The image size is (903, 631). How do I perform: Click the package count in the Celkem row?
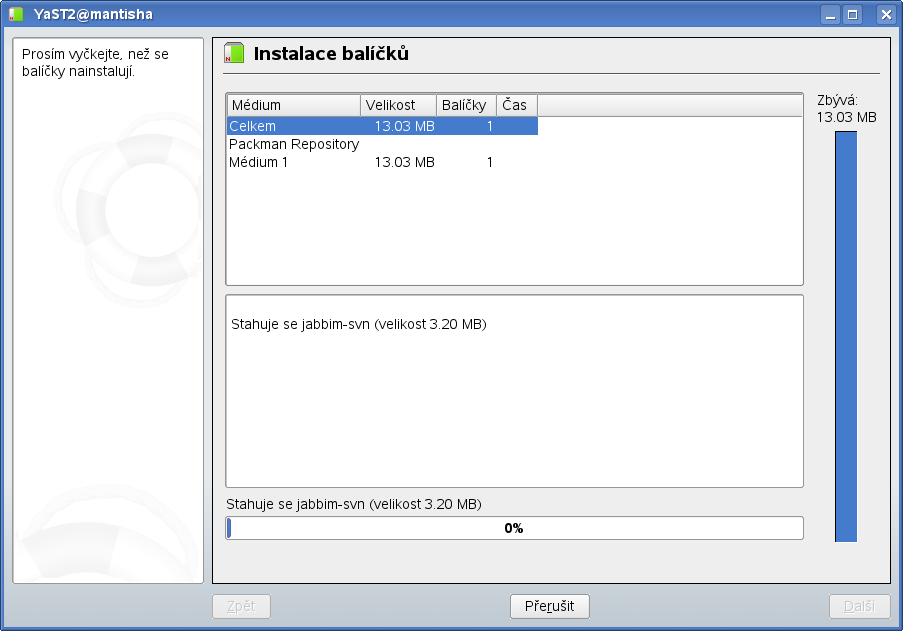(x=490, y=126)
